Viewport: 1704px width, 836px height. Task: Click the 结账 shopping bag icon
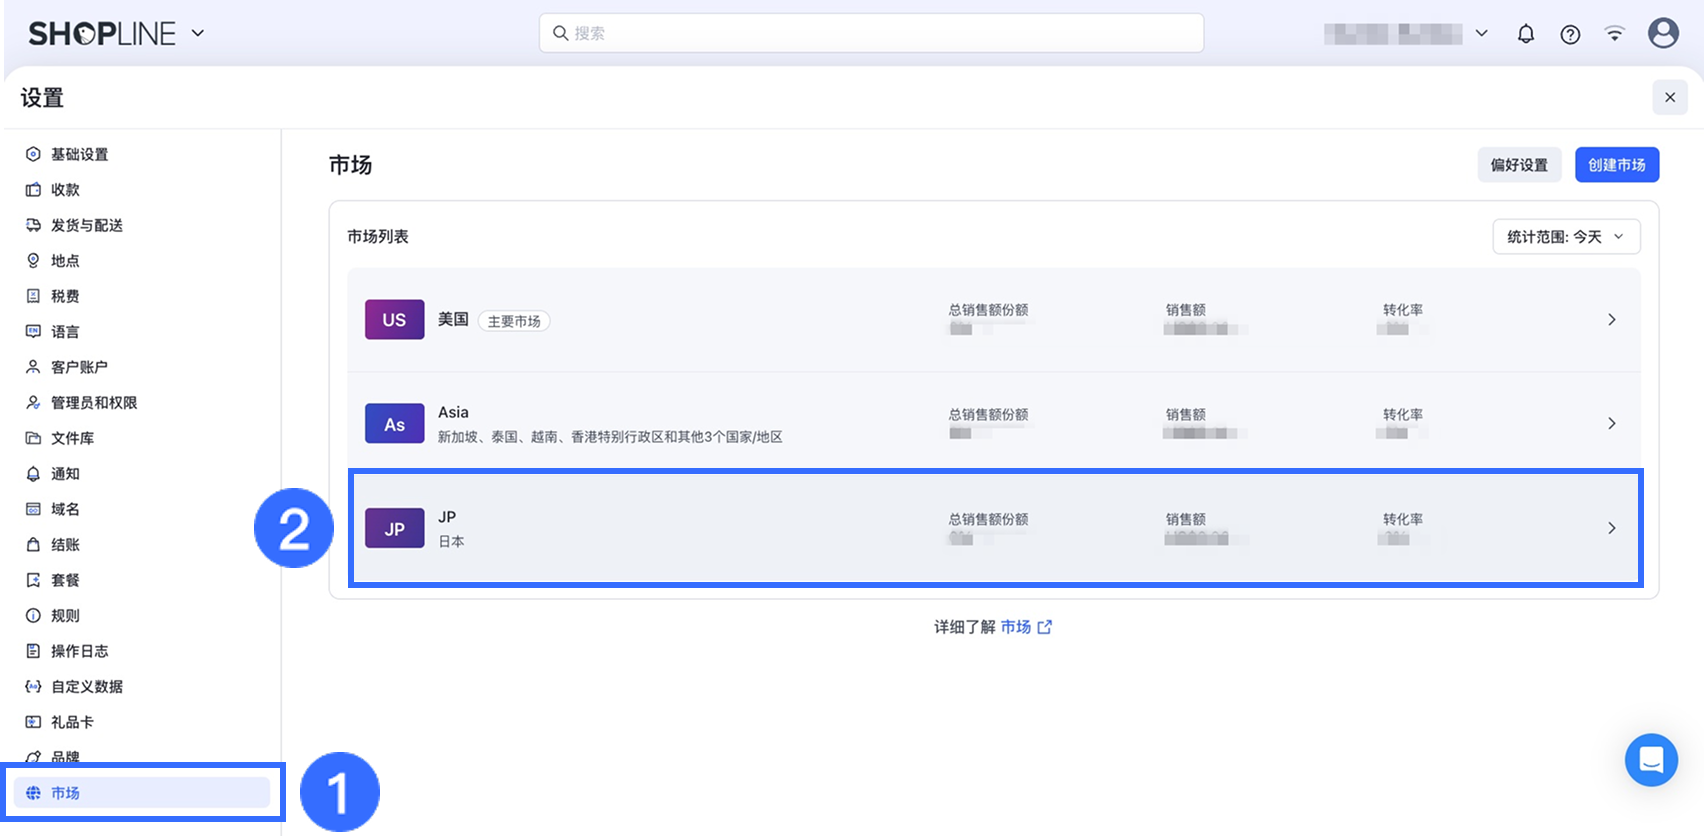coord(33,544)
